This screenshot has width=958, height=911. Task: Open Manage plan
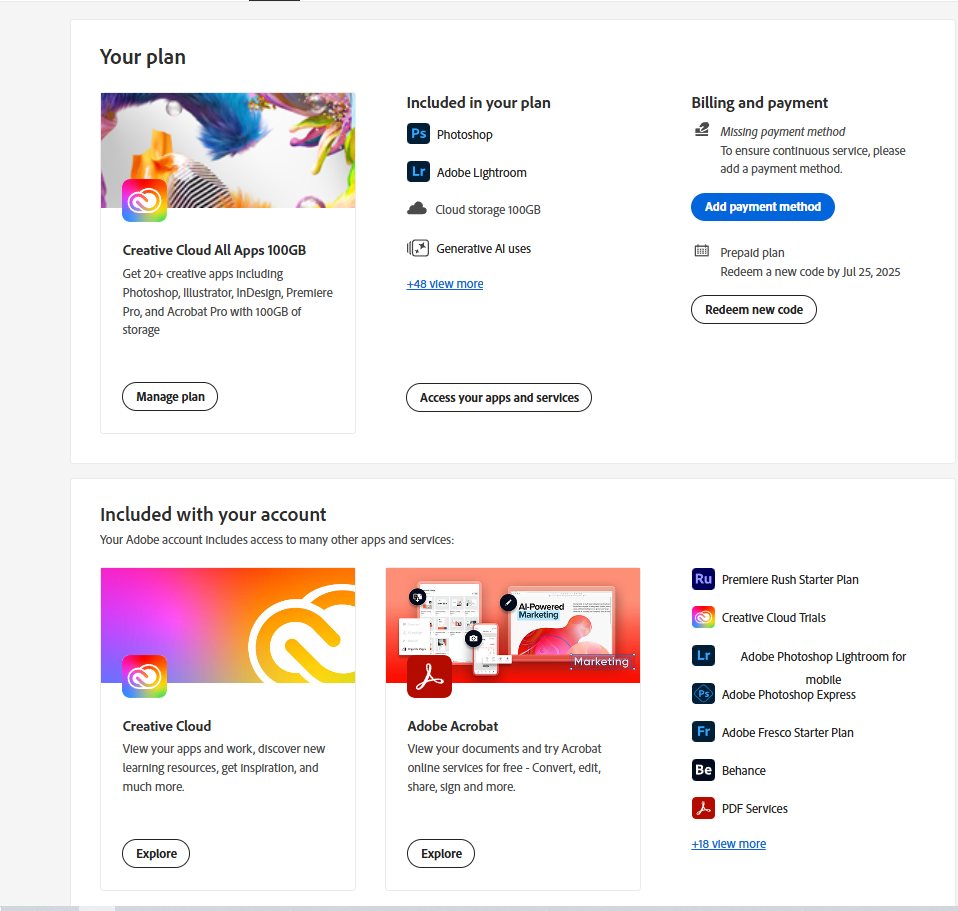170,397
